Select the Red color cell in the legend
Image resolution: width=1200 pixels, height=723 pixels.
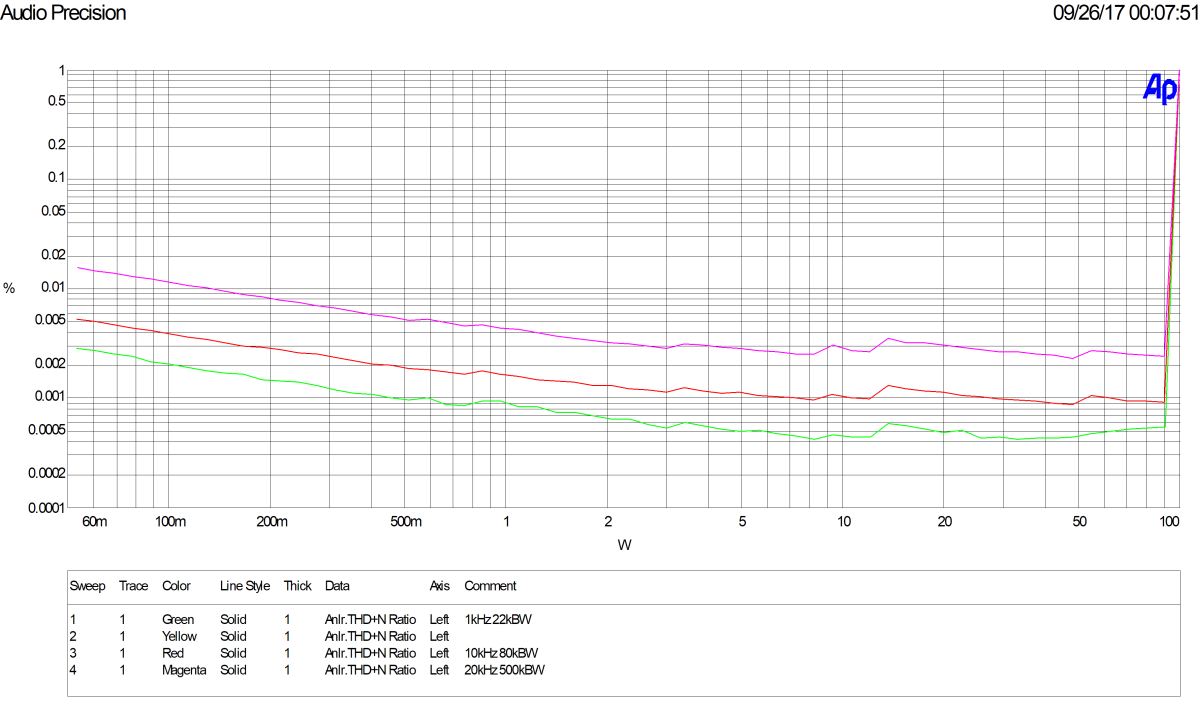pos(173,653)
